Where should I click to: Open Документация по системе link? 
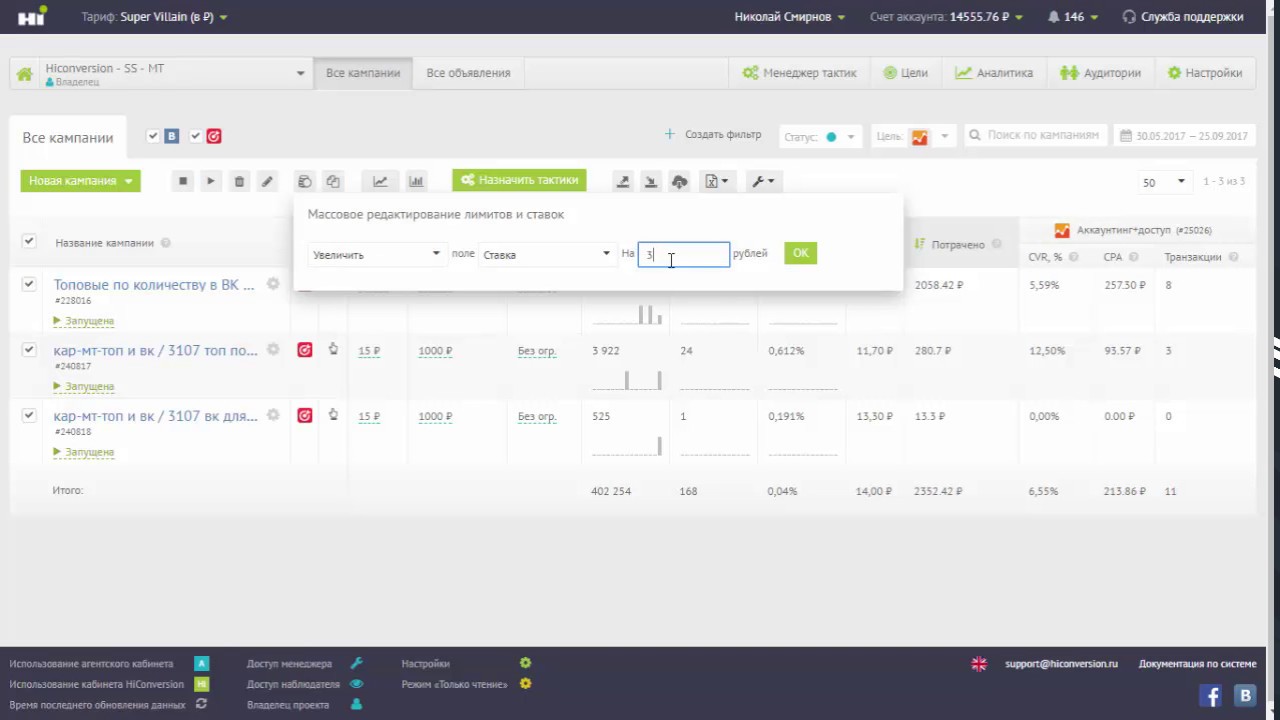tap(1197, 663)
